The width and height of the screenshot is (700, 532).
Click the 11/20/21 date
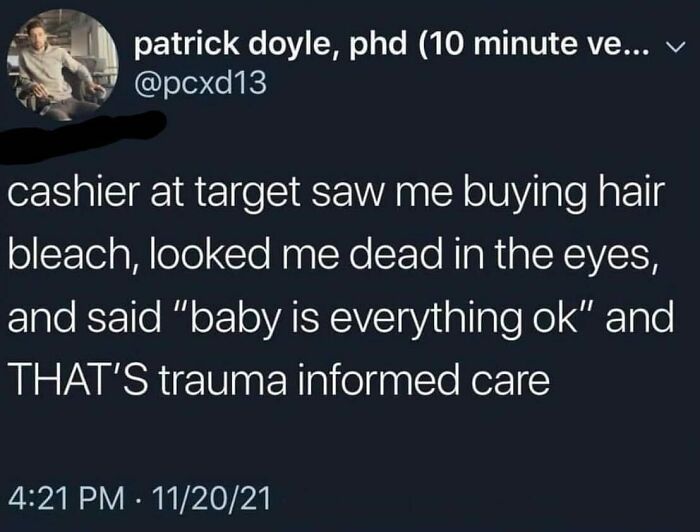[211, 498]
